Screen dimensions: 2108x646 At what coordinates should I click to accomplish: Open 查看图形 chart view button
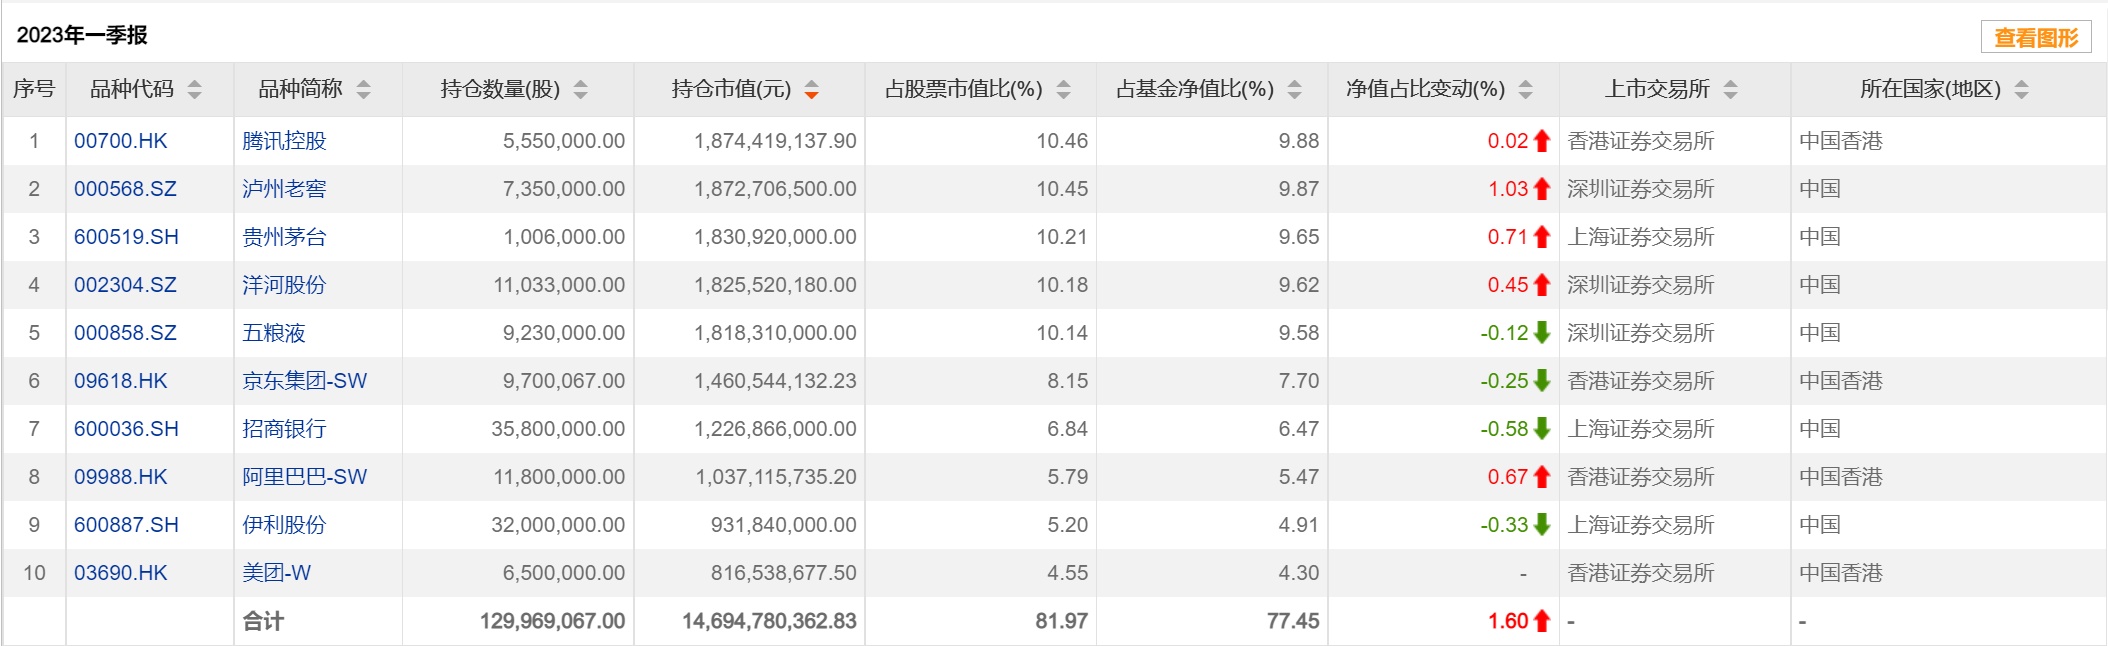(2036, 38)
